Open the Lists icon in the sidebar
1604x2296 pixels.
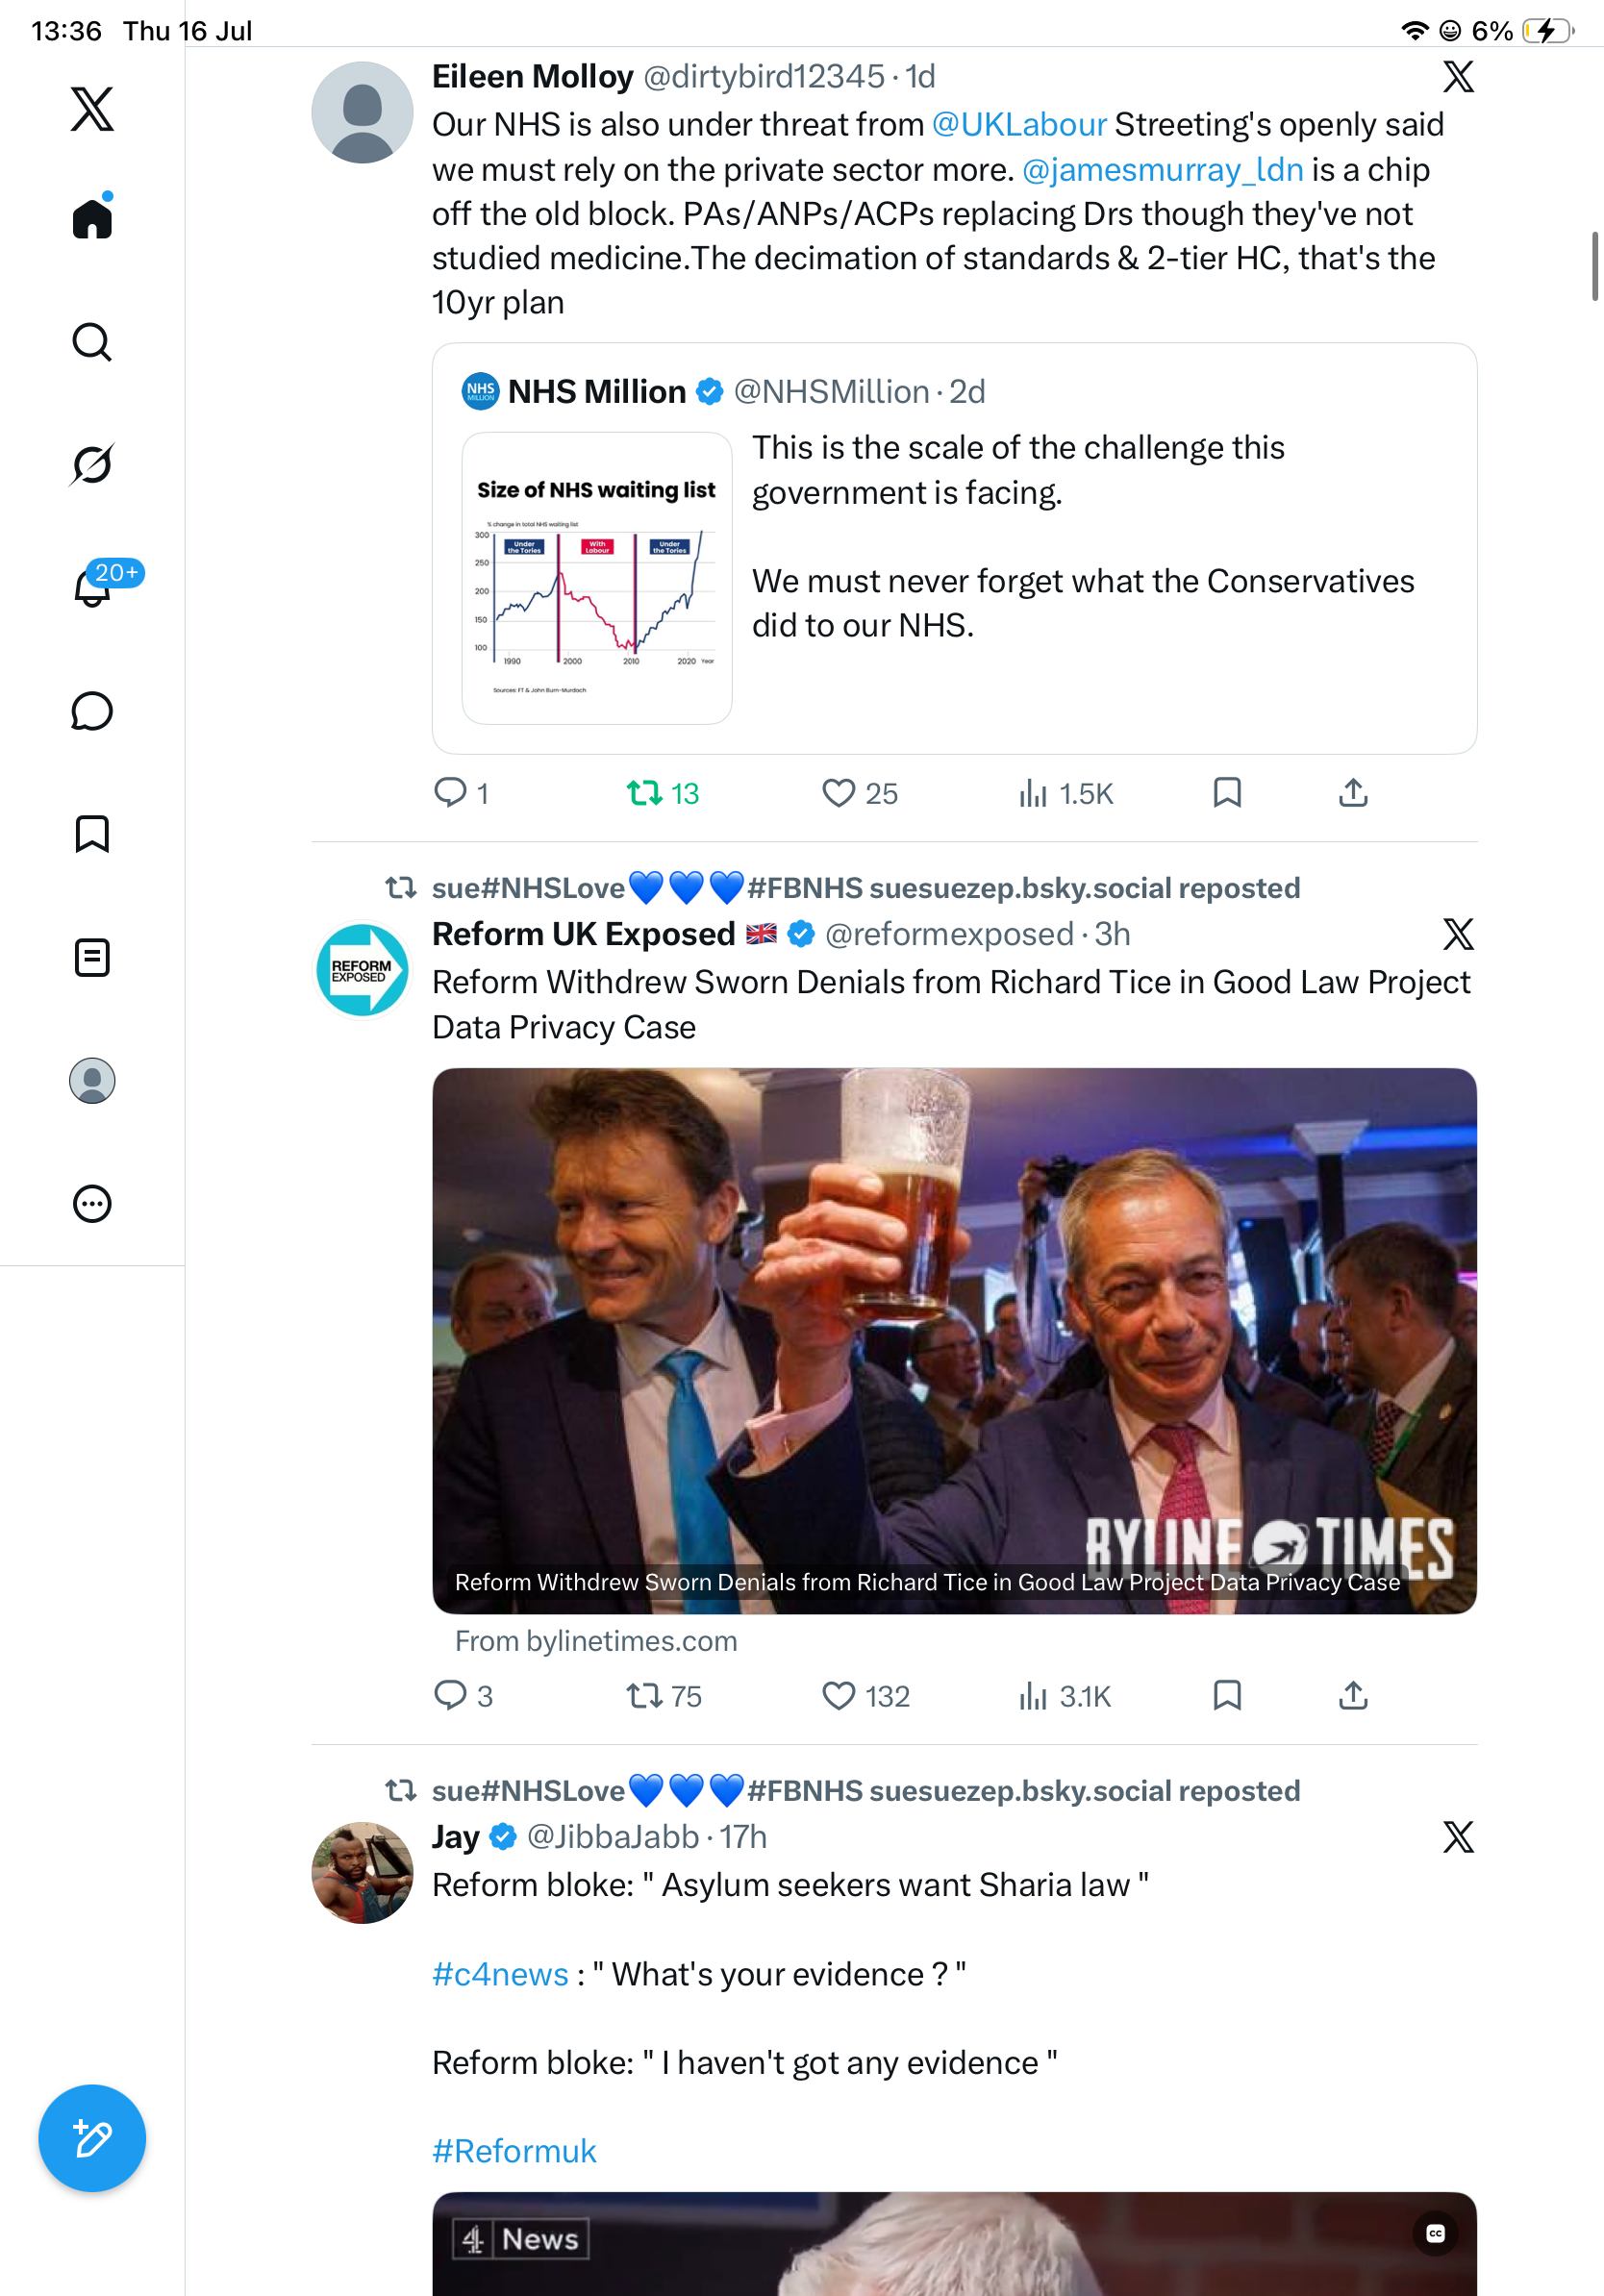92,958
